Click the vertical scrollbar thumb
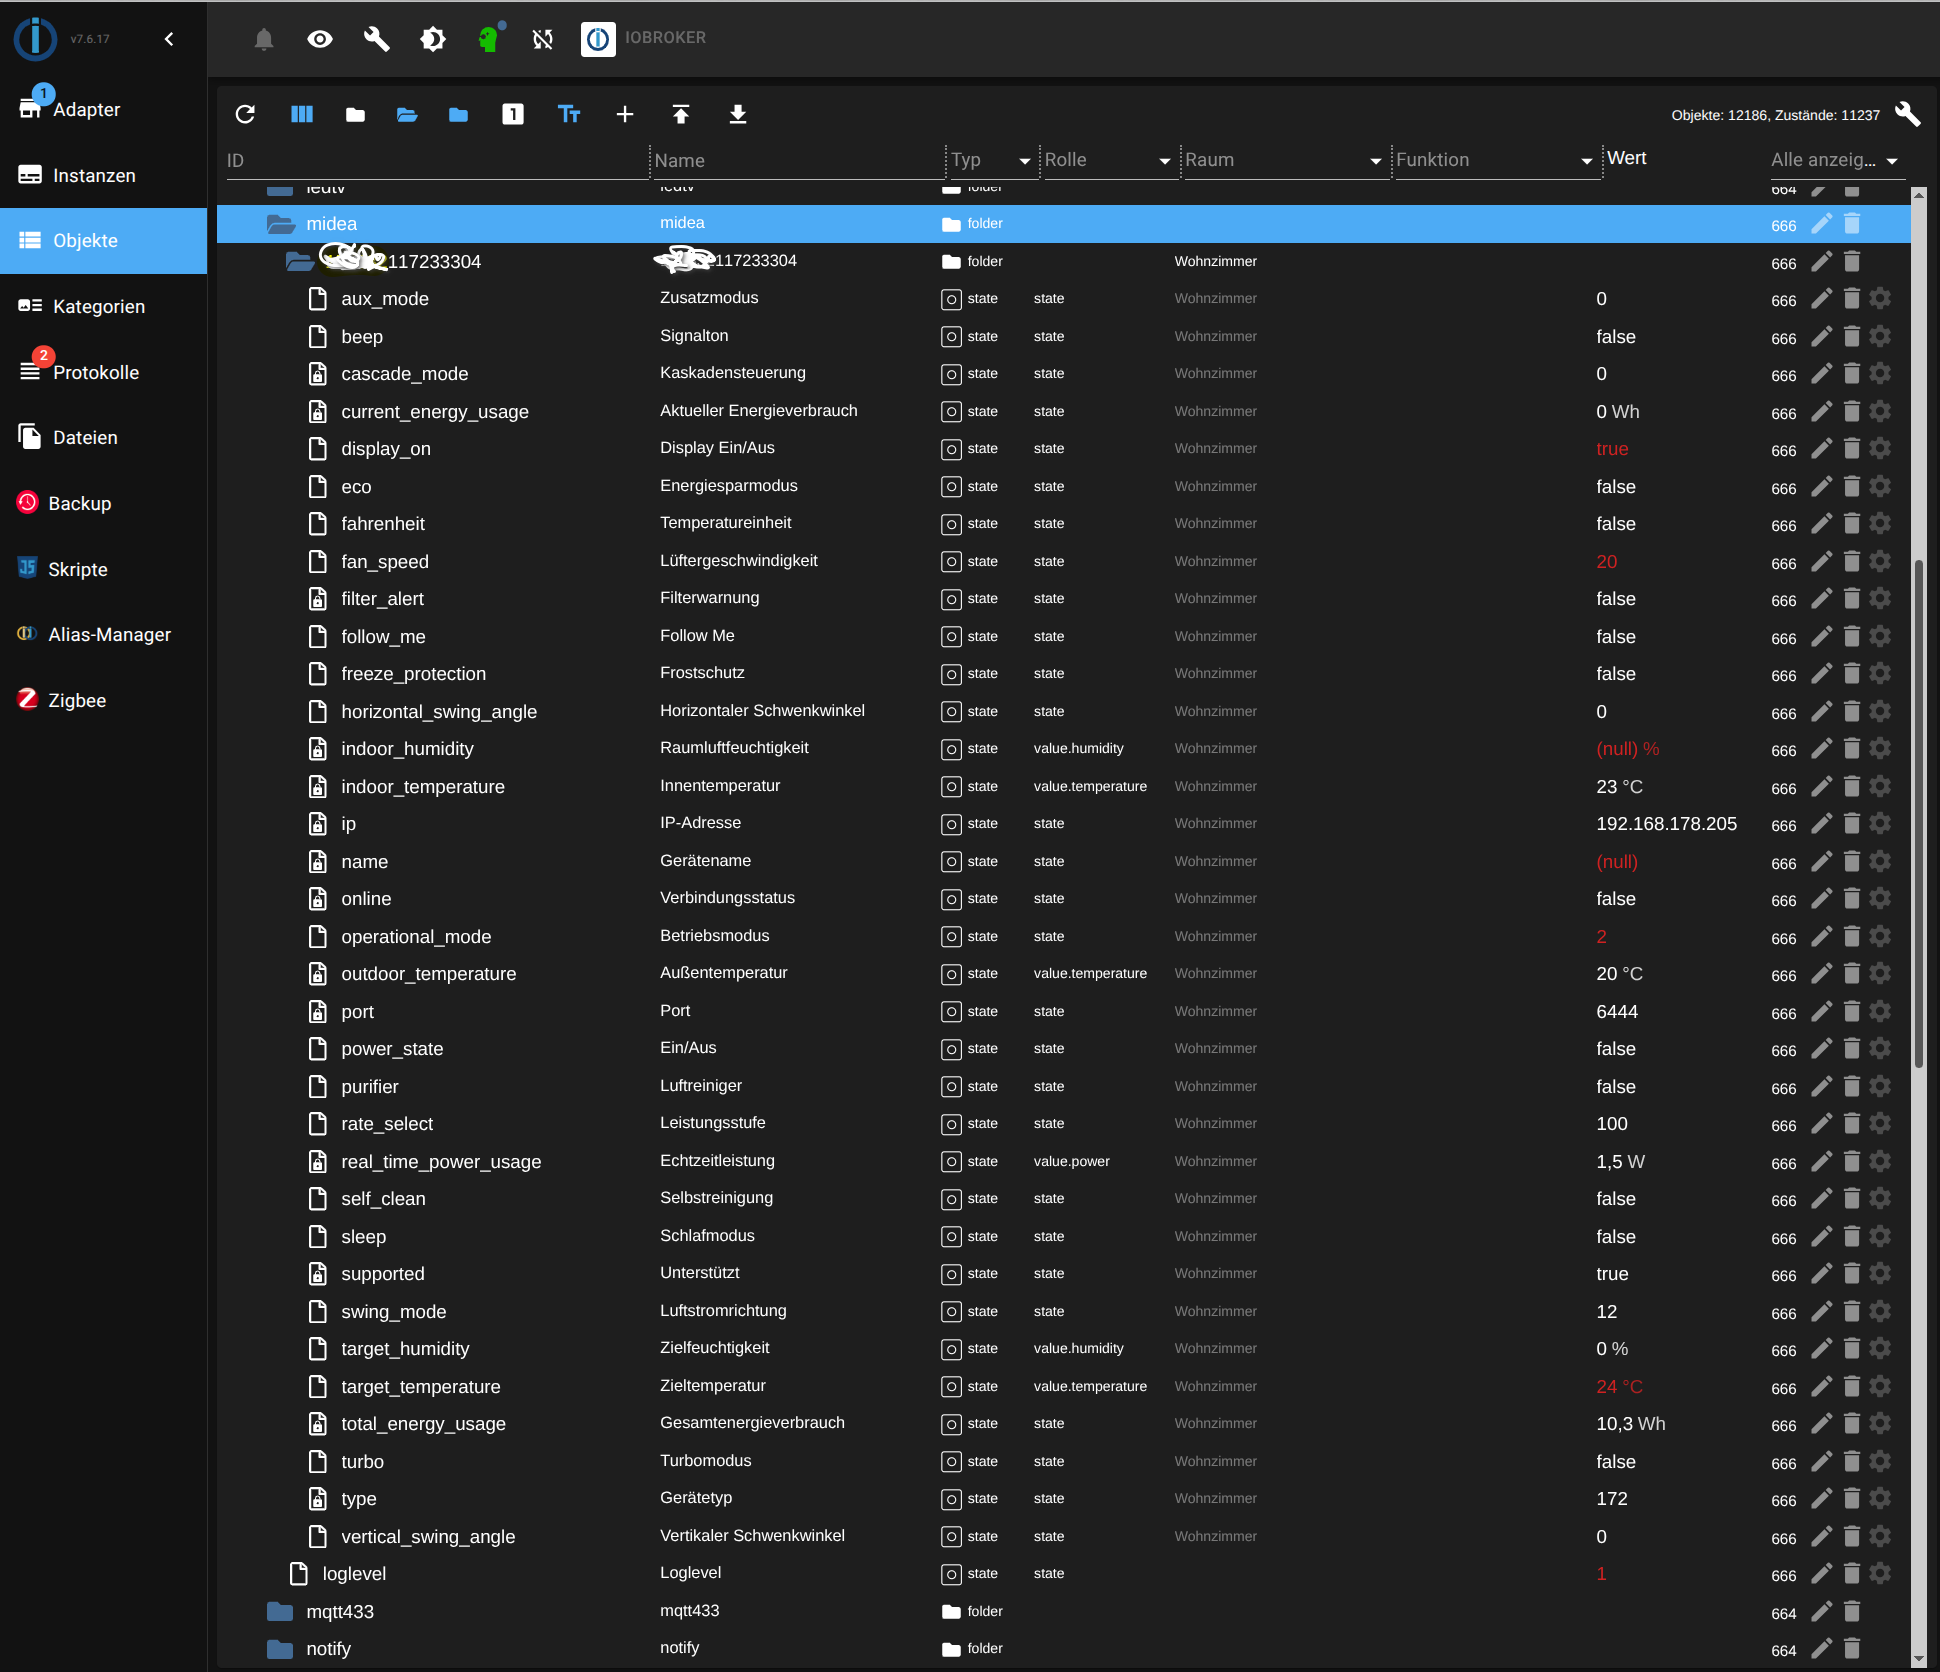This screenshot has width=1940, height=1672. (x=1918, y=814)
